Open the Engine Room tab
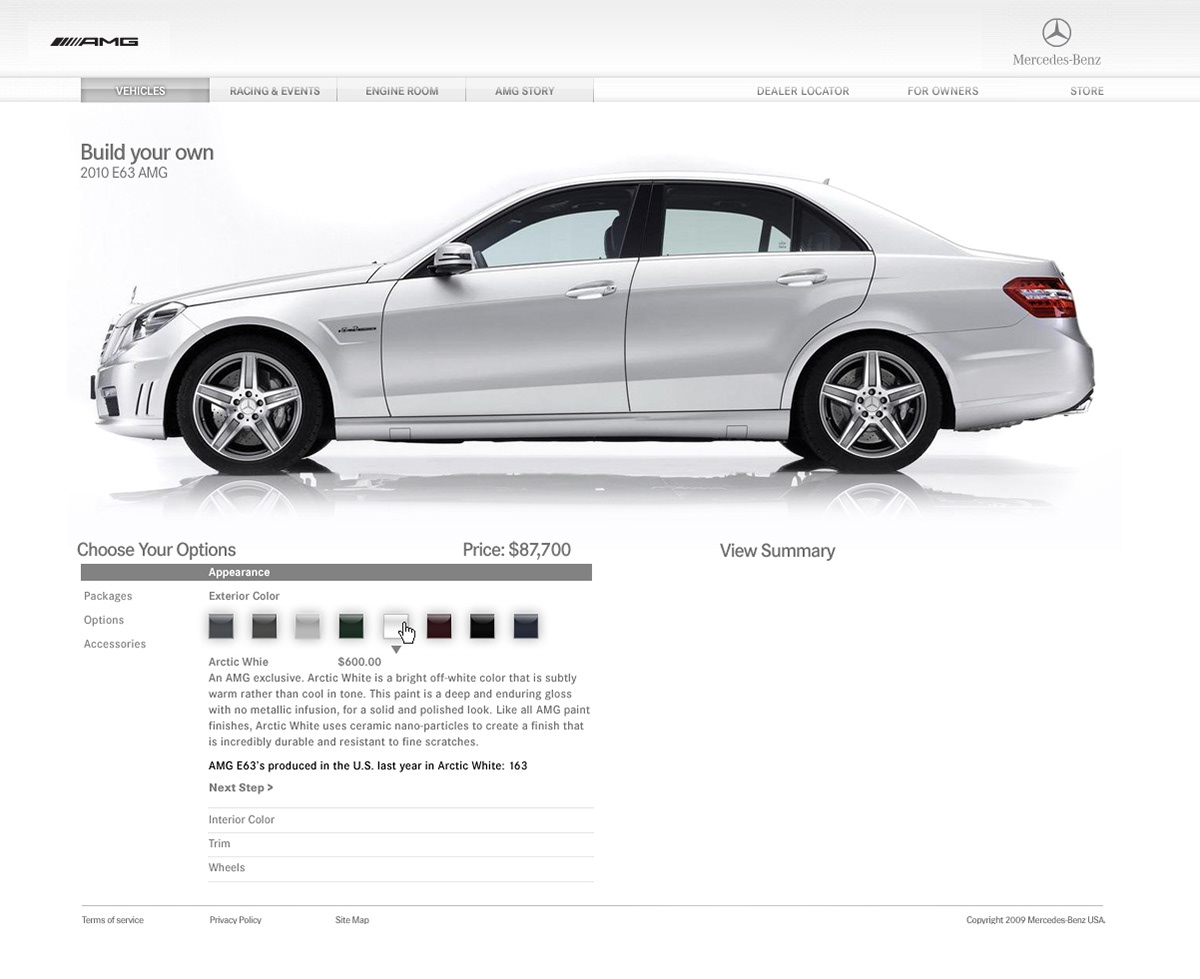Screen dimensions: 1200x979 click(402, 91)
